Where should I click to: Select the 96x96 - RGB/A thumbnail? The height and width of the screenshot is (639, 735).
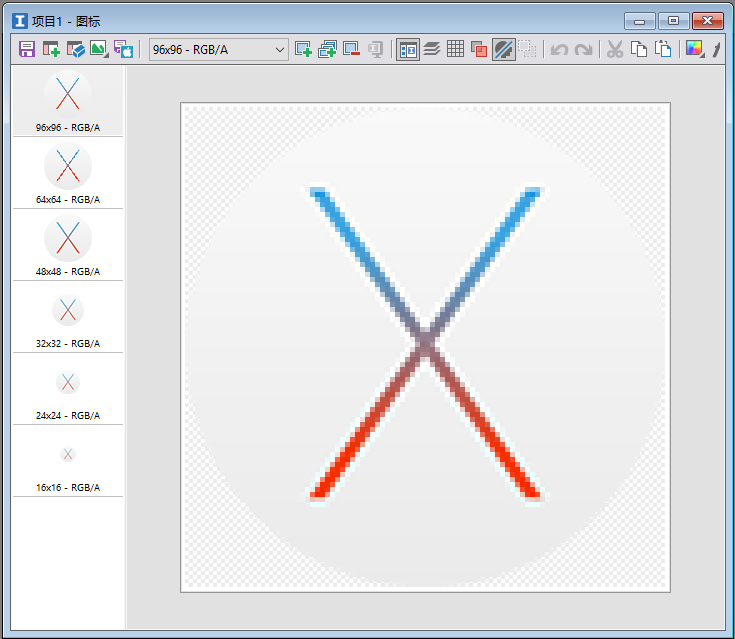68,101
